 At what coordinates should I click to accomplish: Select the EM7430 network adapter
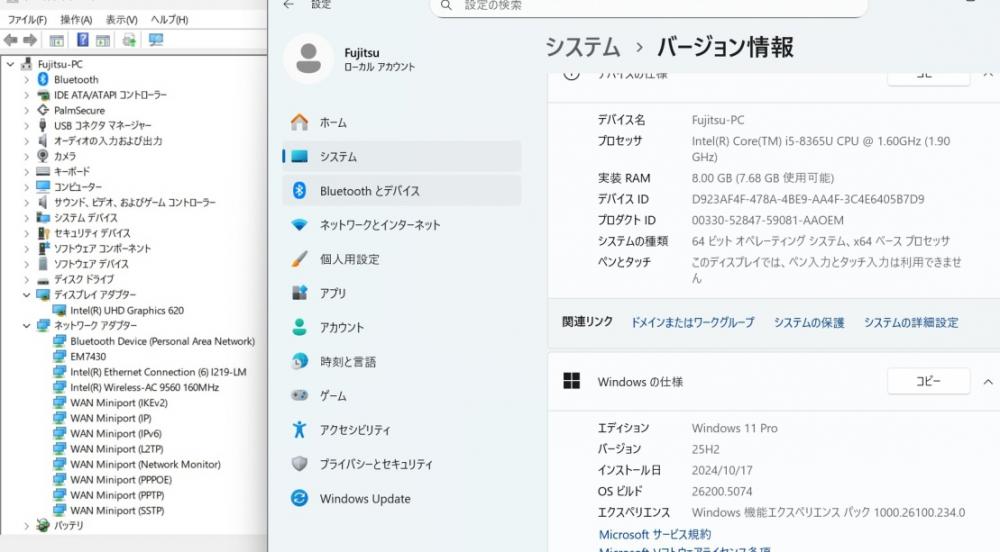(x=88, y=356)
